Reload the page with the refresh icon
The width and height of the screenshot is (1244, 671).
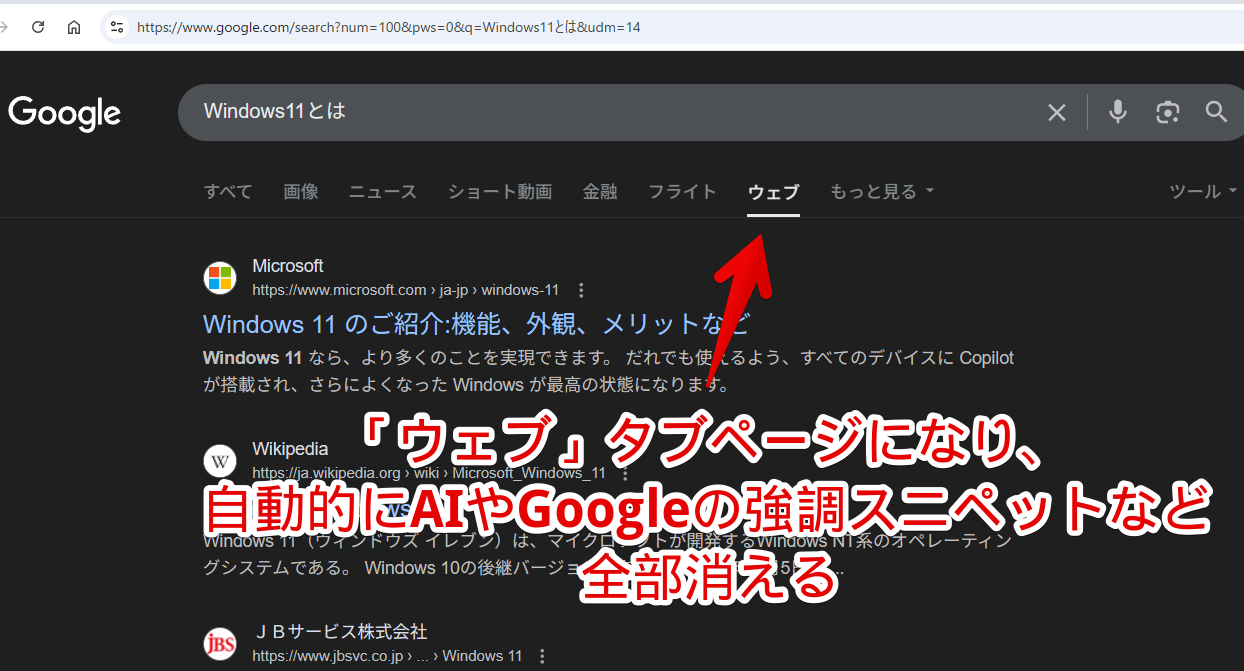point(38,27)
